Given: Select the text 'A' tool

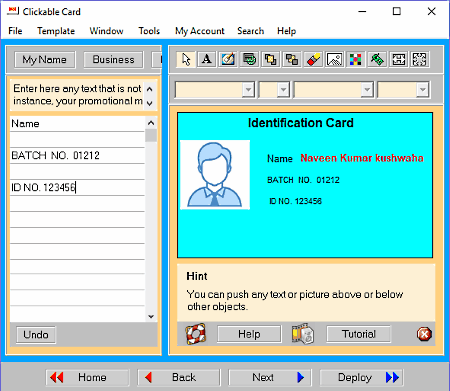Looking at the screenshot, I should point(207,60).
